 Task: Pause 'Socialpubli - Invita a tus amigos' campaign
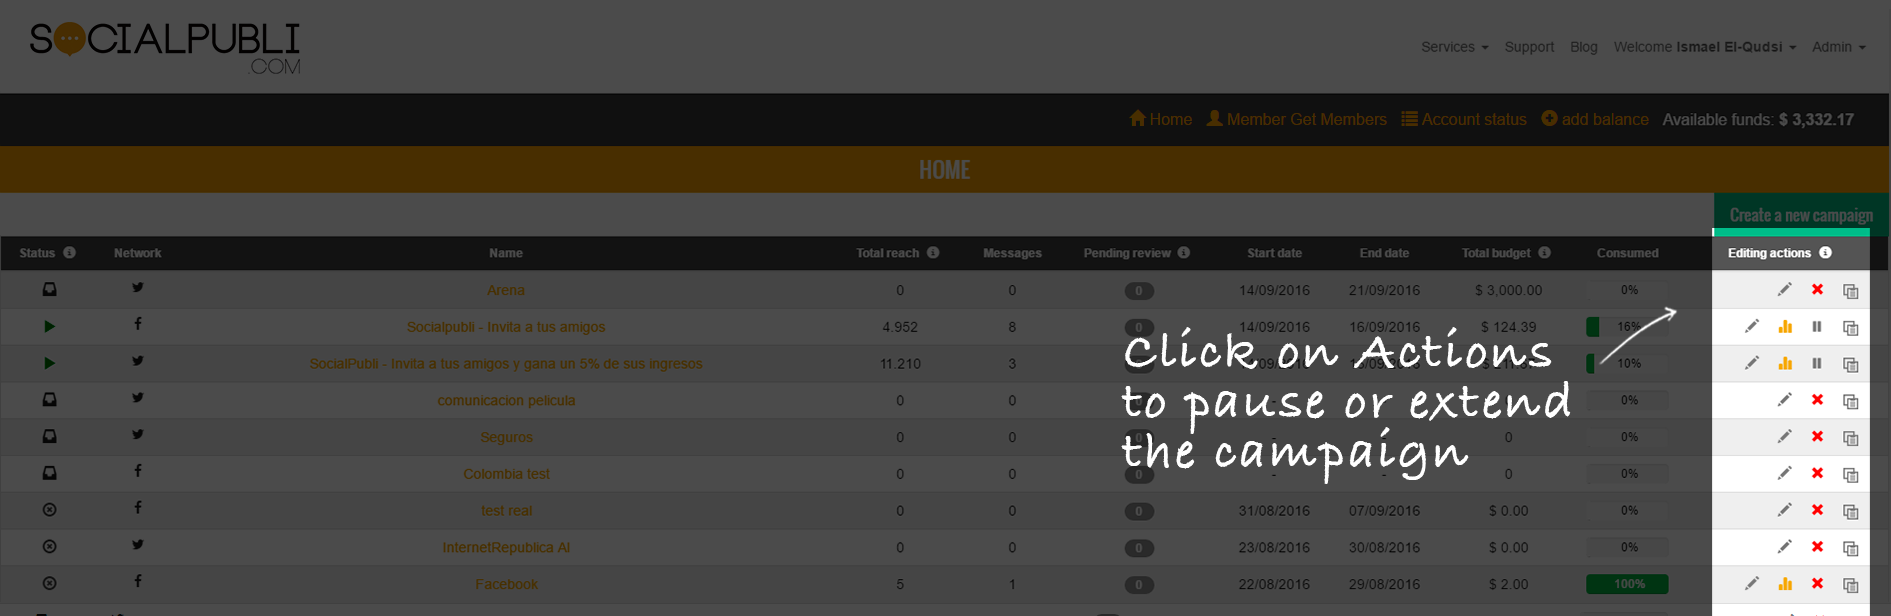point(1817,327)
